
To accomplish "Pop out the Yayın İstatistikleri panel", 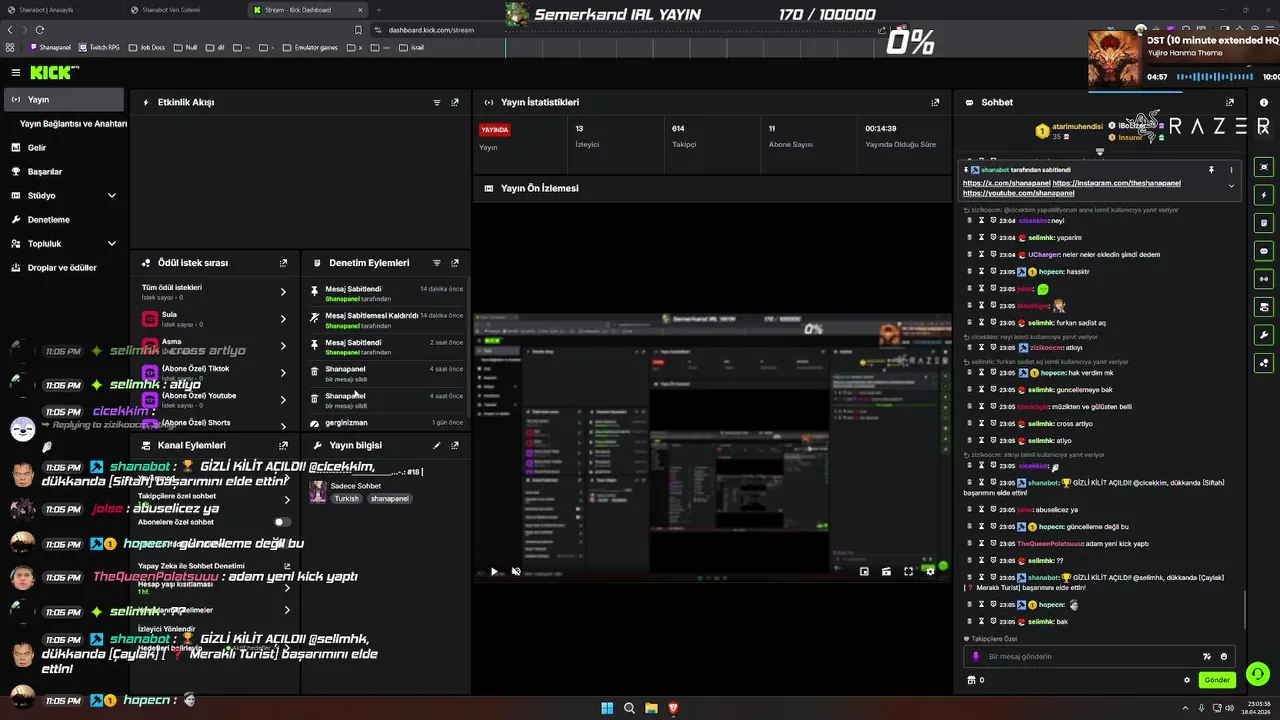I will click(935, 102).
